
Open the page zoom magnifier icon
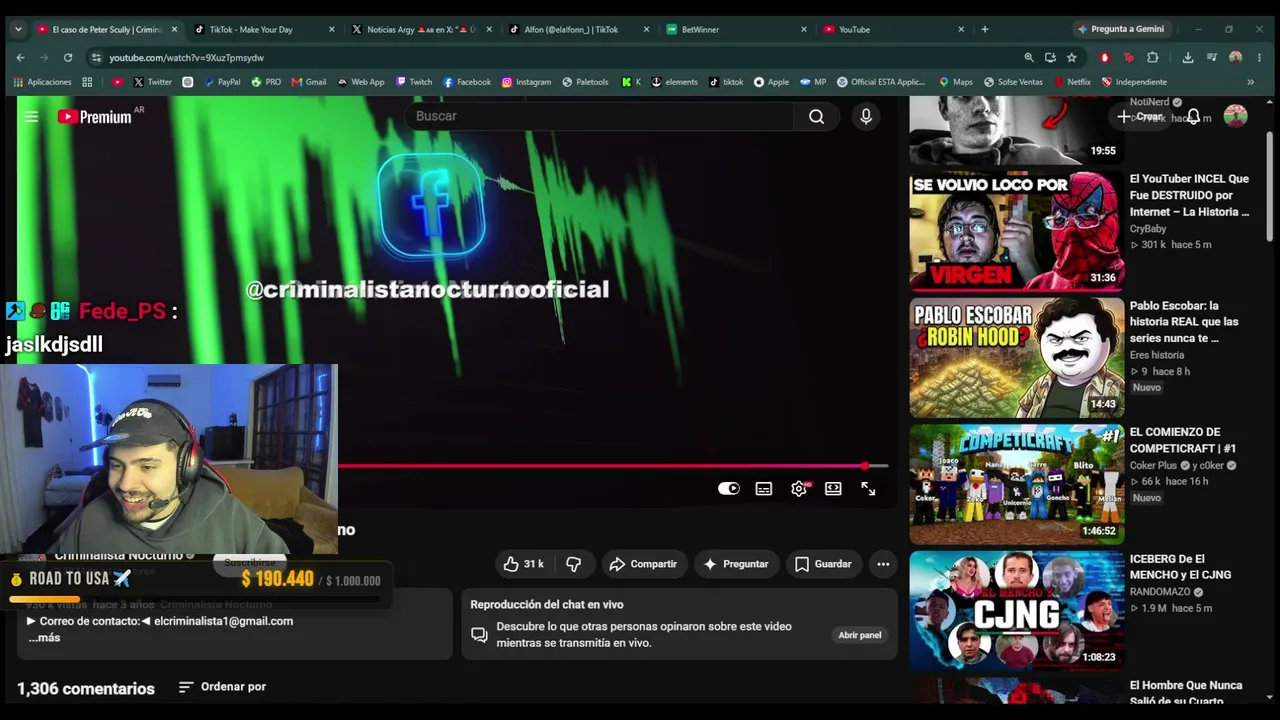[1029, 58]
